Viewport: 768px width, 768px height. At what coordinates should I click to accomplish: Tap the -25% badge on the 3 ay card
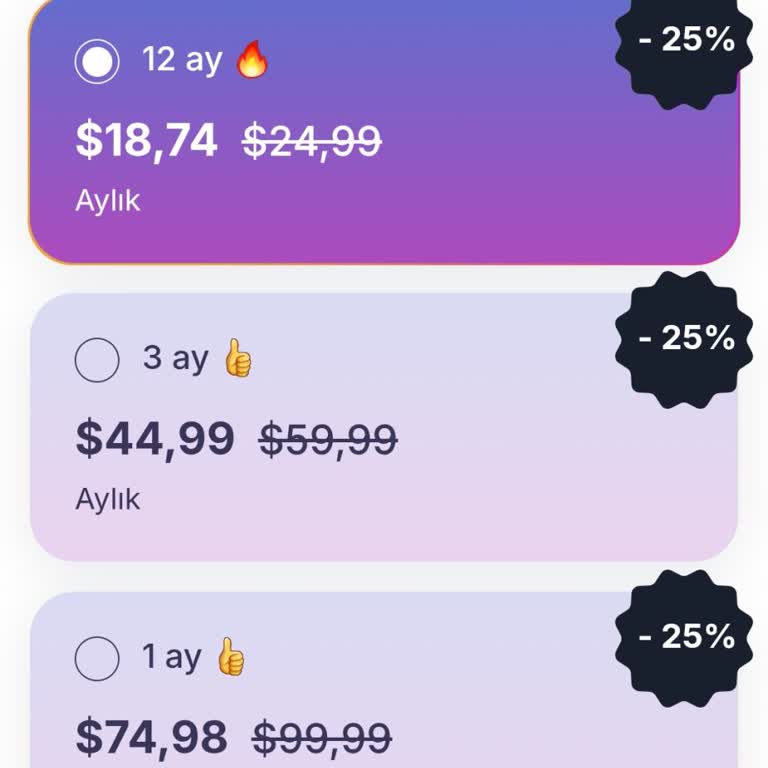(686, 338)
